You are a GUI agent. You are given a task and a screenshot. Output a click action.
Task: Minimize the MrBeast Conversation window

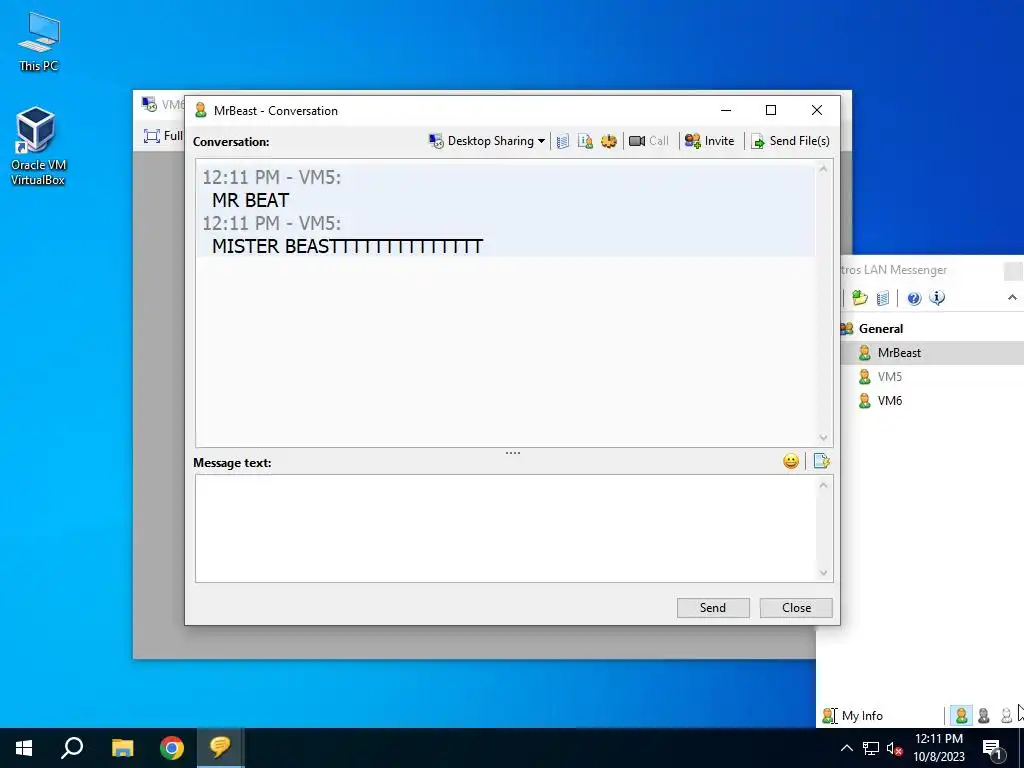point(726,110)
